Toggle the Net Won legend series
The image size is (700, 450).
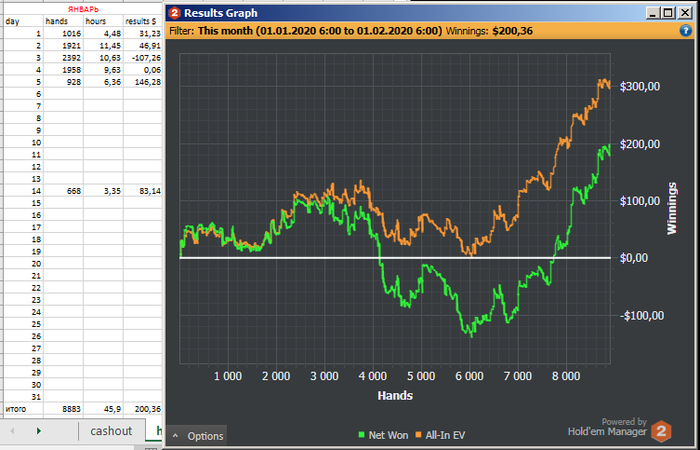click(383, 435)
